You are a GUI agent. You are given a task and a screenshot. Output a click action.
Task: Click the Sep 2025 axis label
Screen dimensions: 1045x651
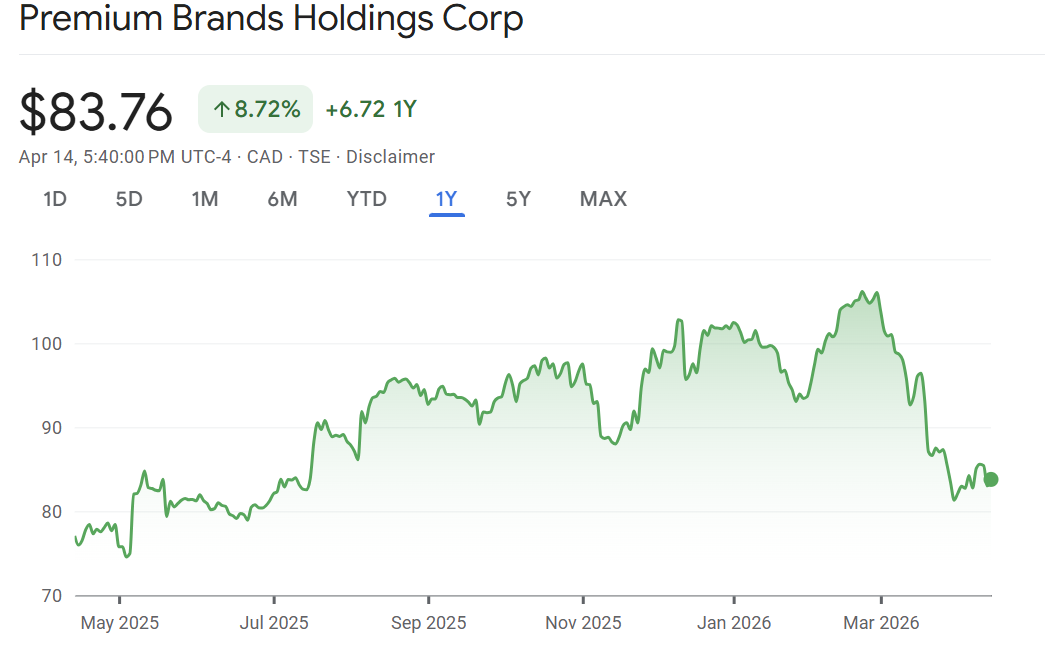tap(428, 623)
